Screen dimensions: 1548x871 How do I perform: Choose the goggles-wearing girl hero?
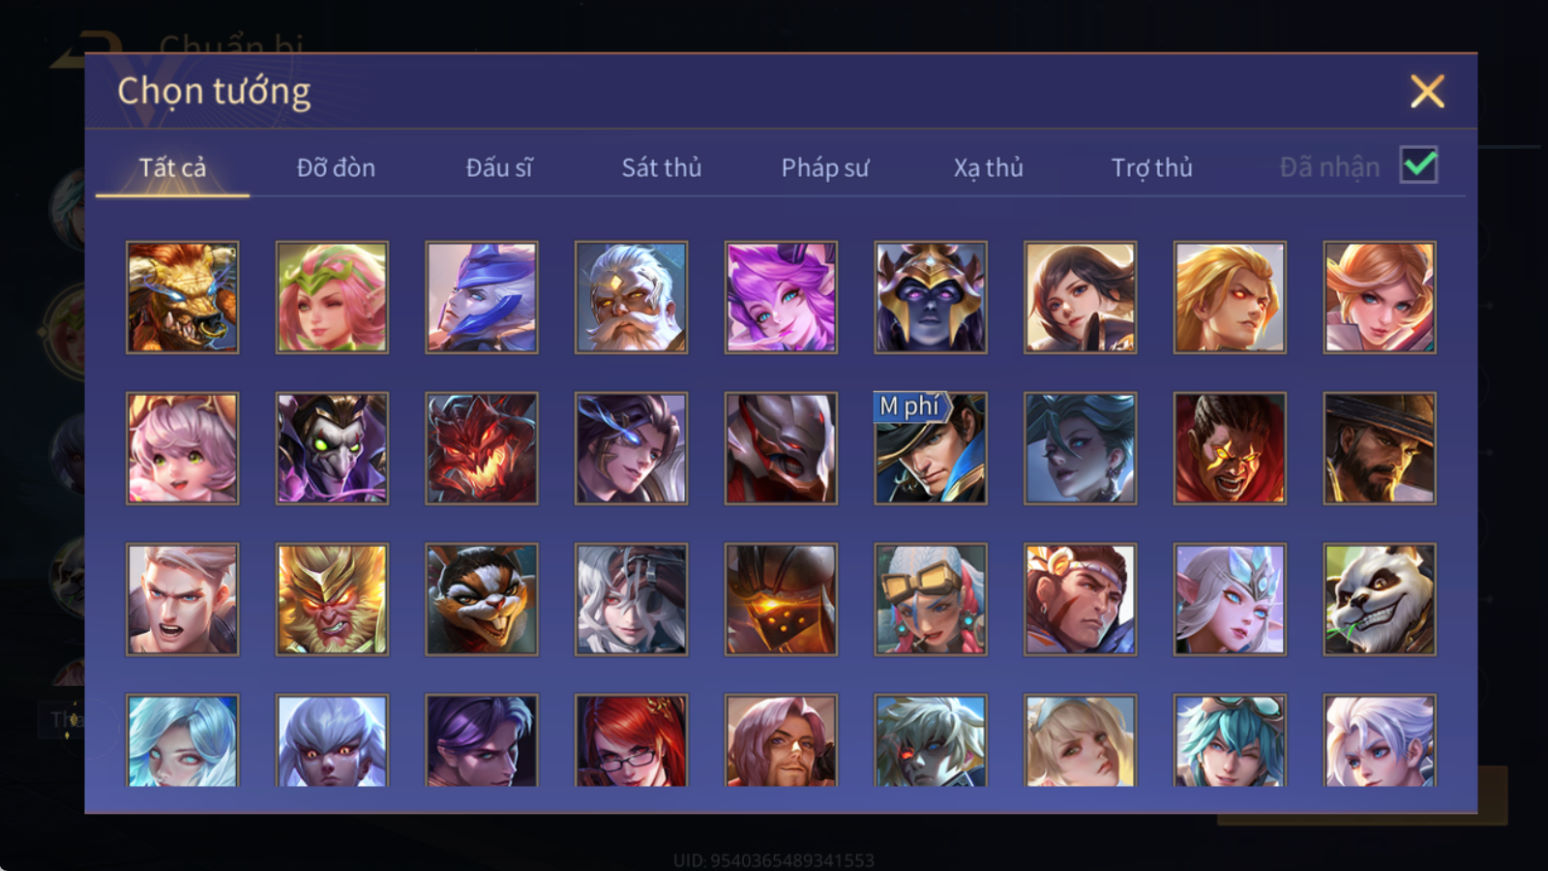(930, 599)
